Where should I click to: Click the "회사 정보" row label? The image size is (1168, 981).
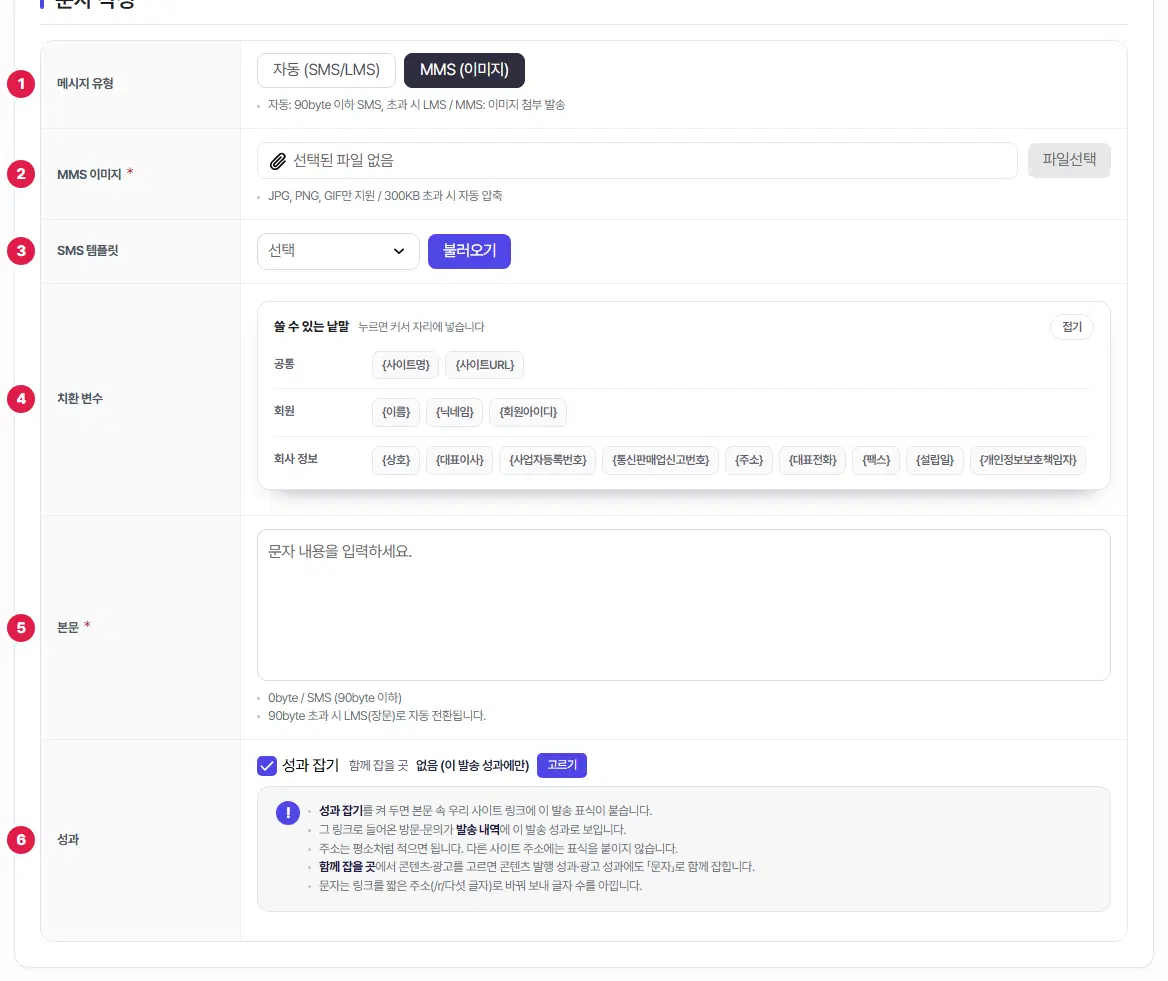point(296,459)
